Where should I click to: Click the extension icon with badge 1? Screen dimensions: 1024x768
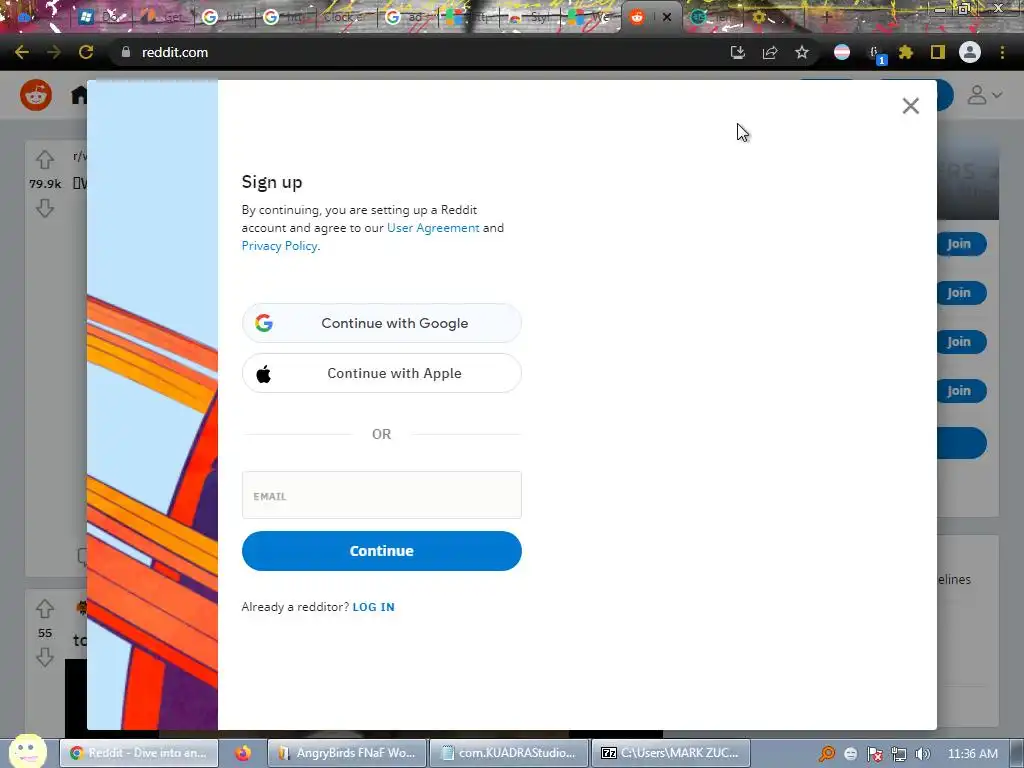click(875, 54)
